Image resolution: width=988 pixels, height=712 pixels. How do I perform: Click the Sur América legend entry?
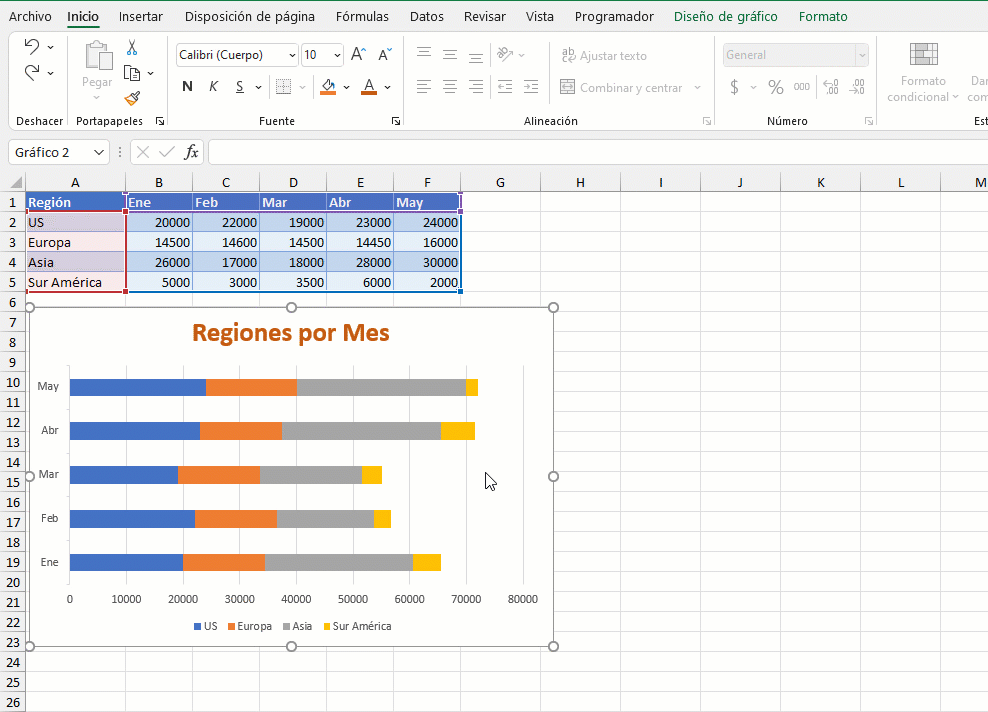pyautogui.click(x=357, y=626)
